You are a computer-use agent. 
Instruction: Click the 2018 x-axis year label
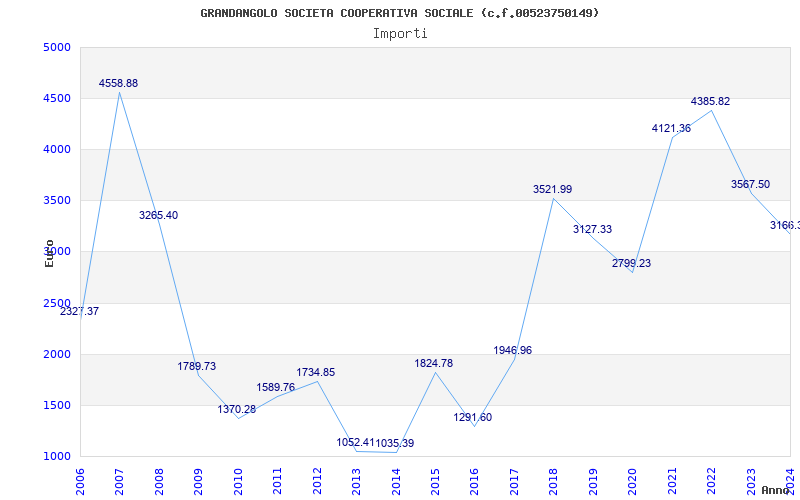[x=554, y=481]
